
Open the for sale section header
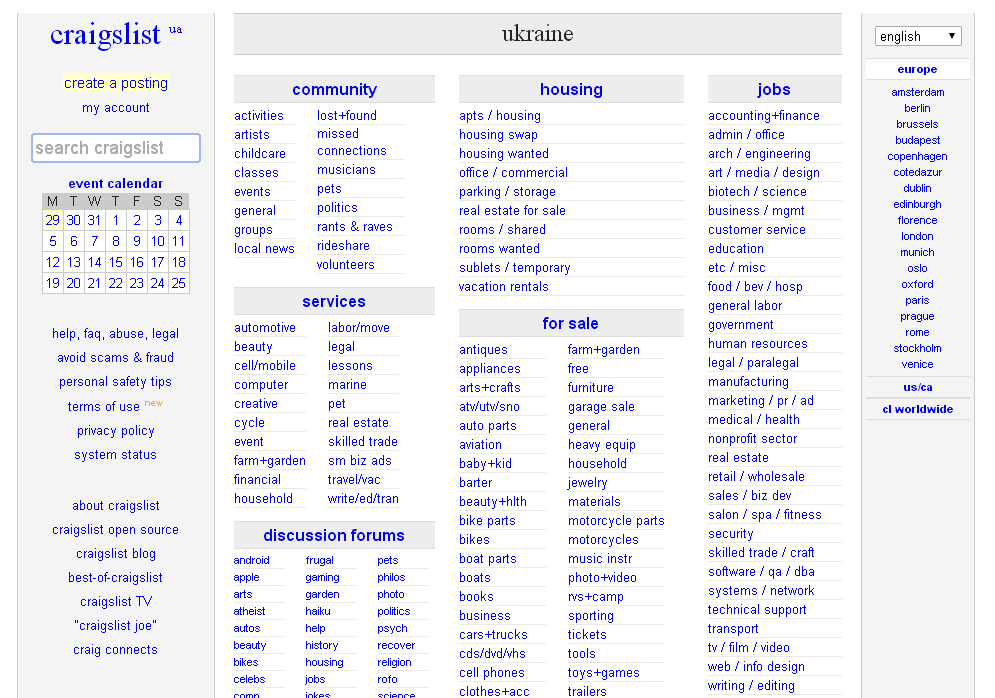tap(570, 324)
